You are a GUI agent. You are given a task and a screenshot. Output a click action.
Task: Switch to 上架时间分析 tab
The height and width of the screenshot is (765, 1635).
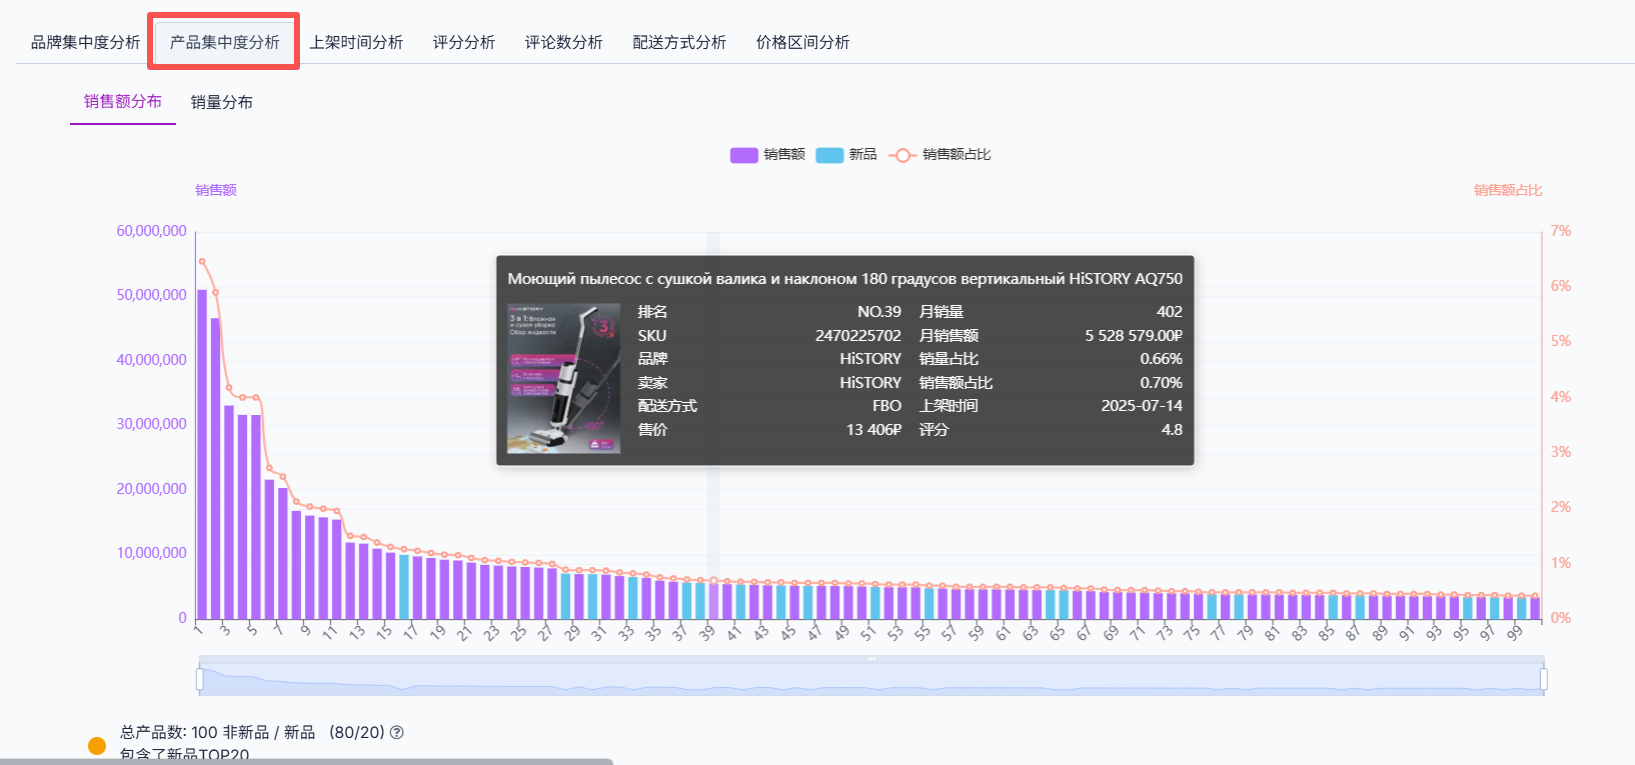pyautogui.click(x=356, y=42)
